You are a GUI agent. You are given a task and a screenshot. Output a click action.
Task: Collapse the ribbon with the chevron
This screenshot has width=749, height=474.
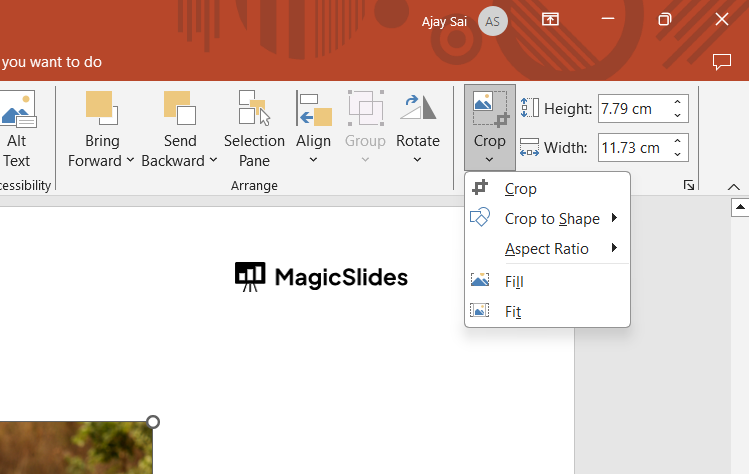point(733,186)
